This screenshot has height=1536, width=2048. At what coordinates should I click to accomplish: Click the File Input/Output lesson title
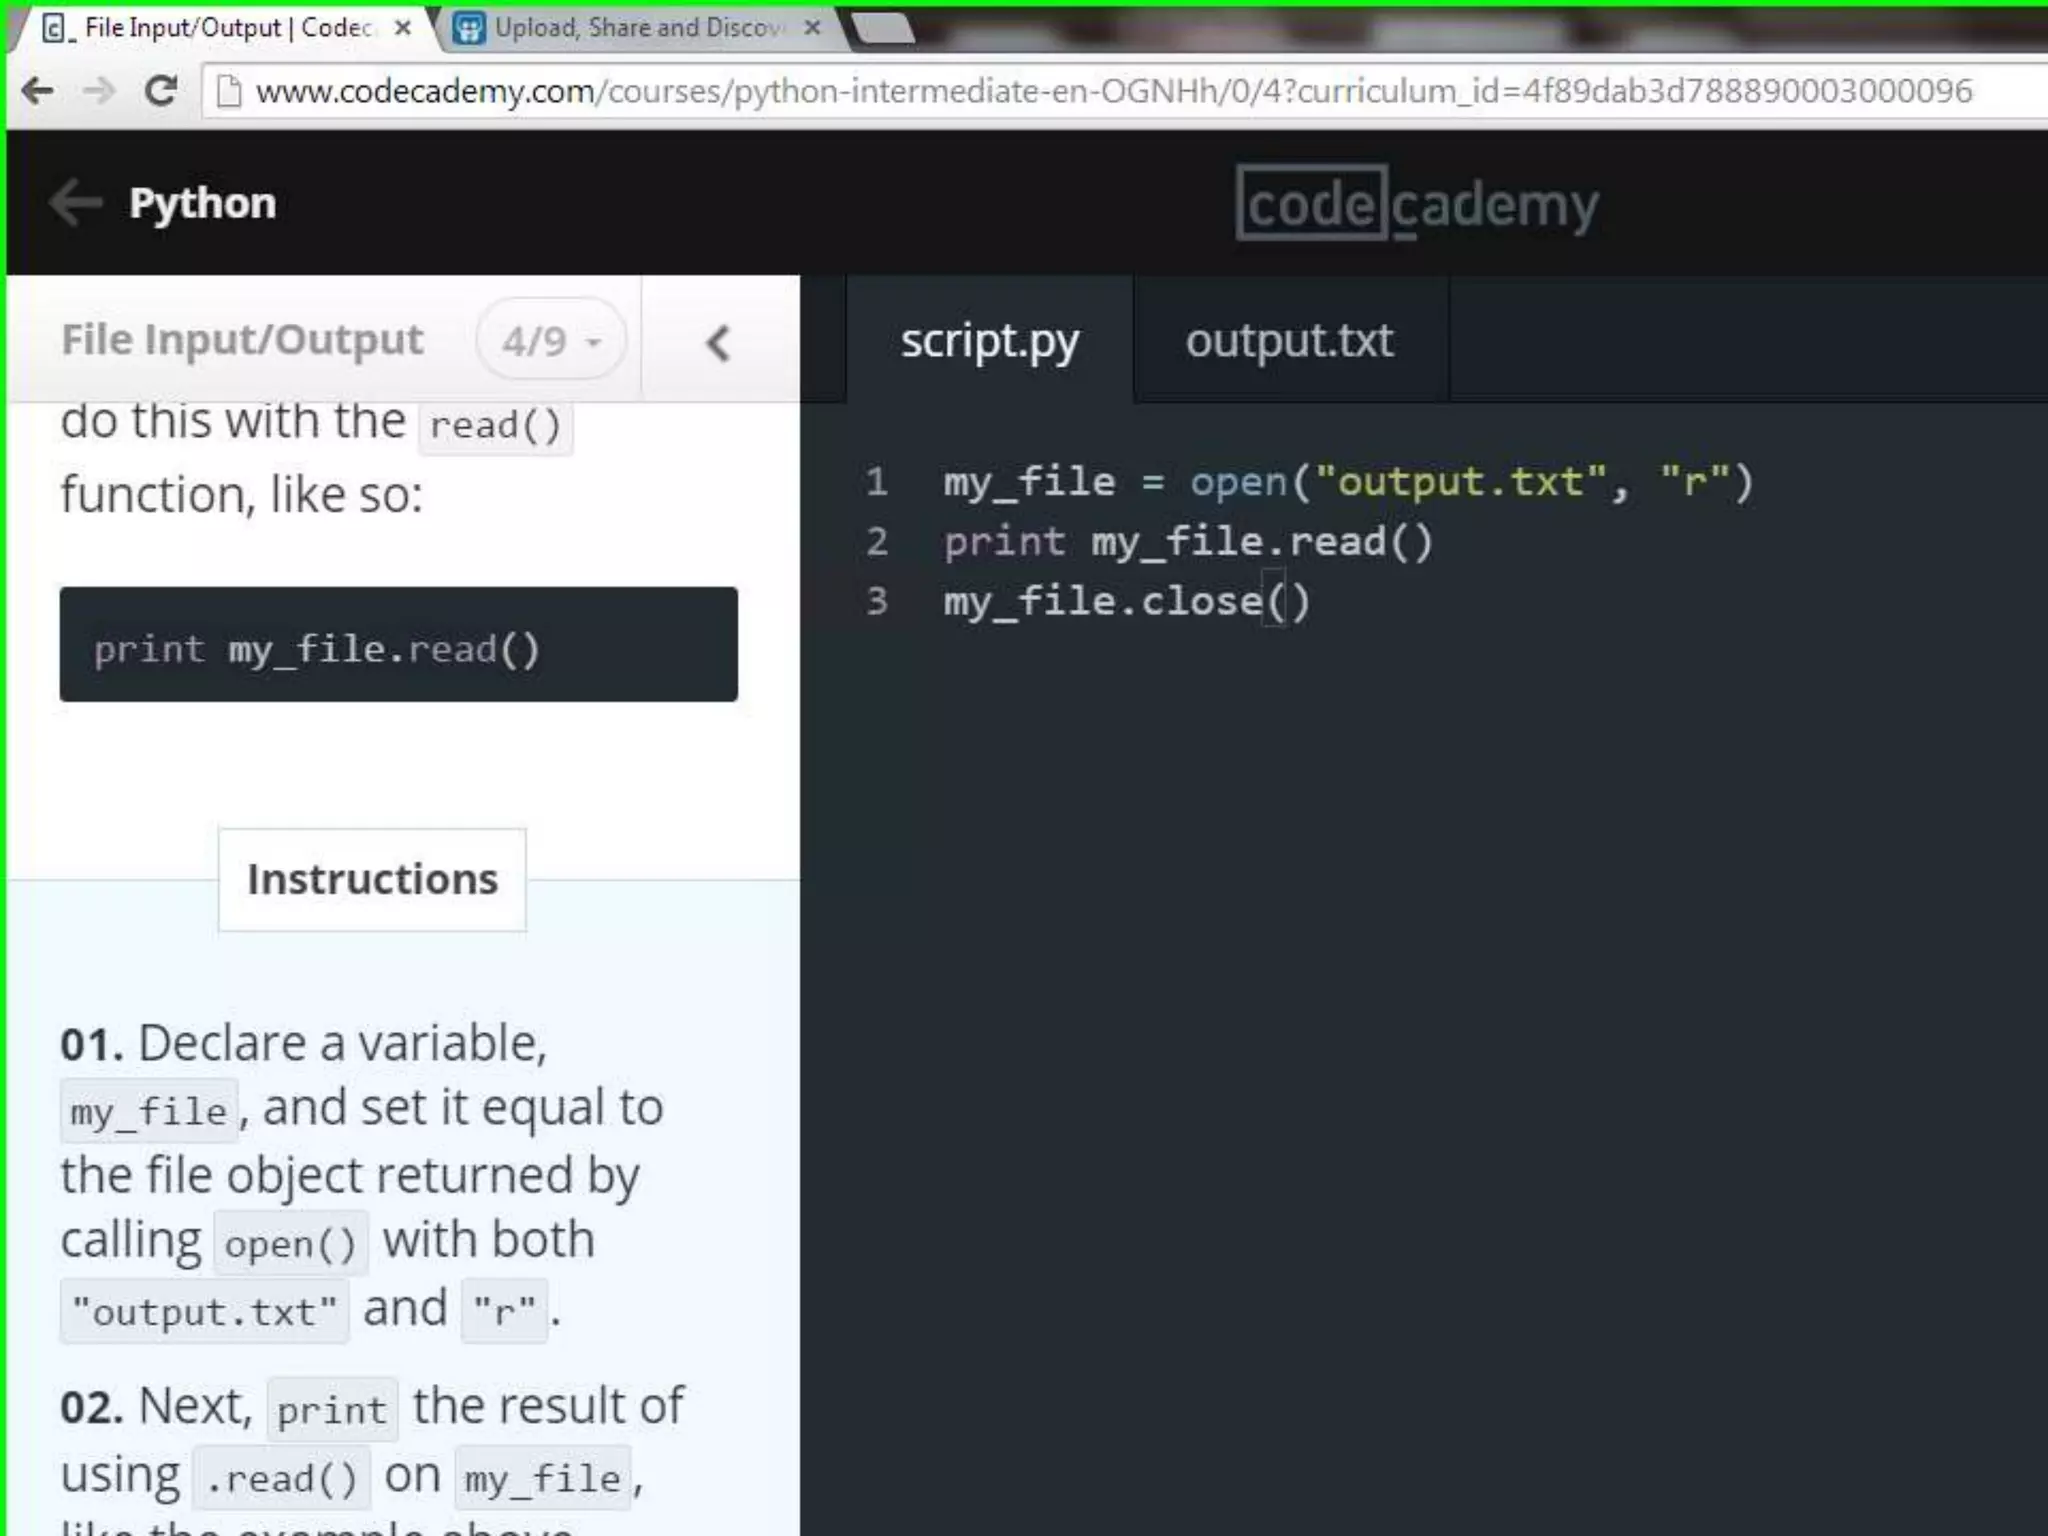tap(242, 340)
